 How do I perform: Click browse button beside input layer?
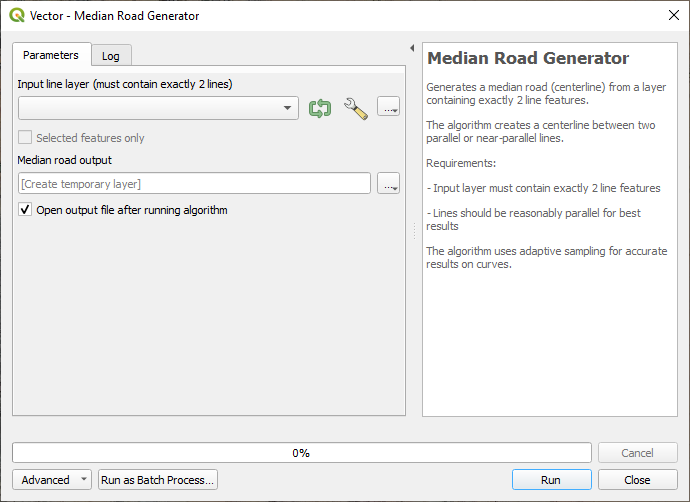(389, 109)
